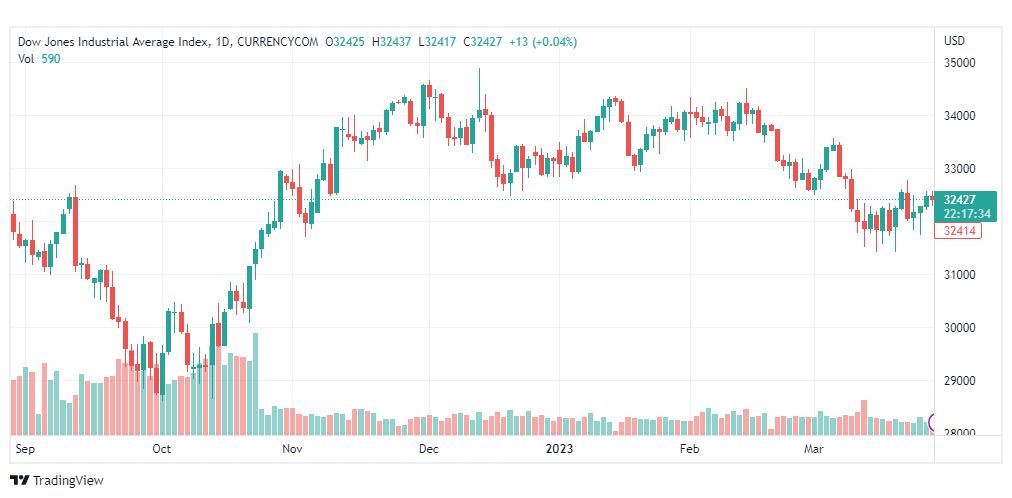Click the tall red March volume bar
The width and height of the screenshot is (1012, 498).
click(x=864, y=417)
